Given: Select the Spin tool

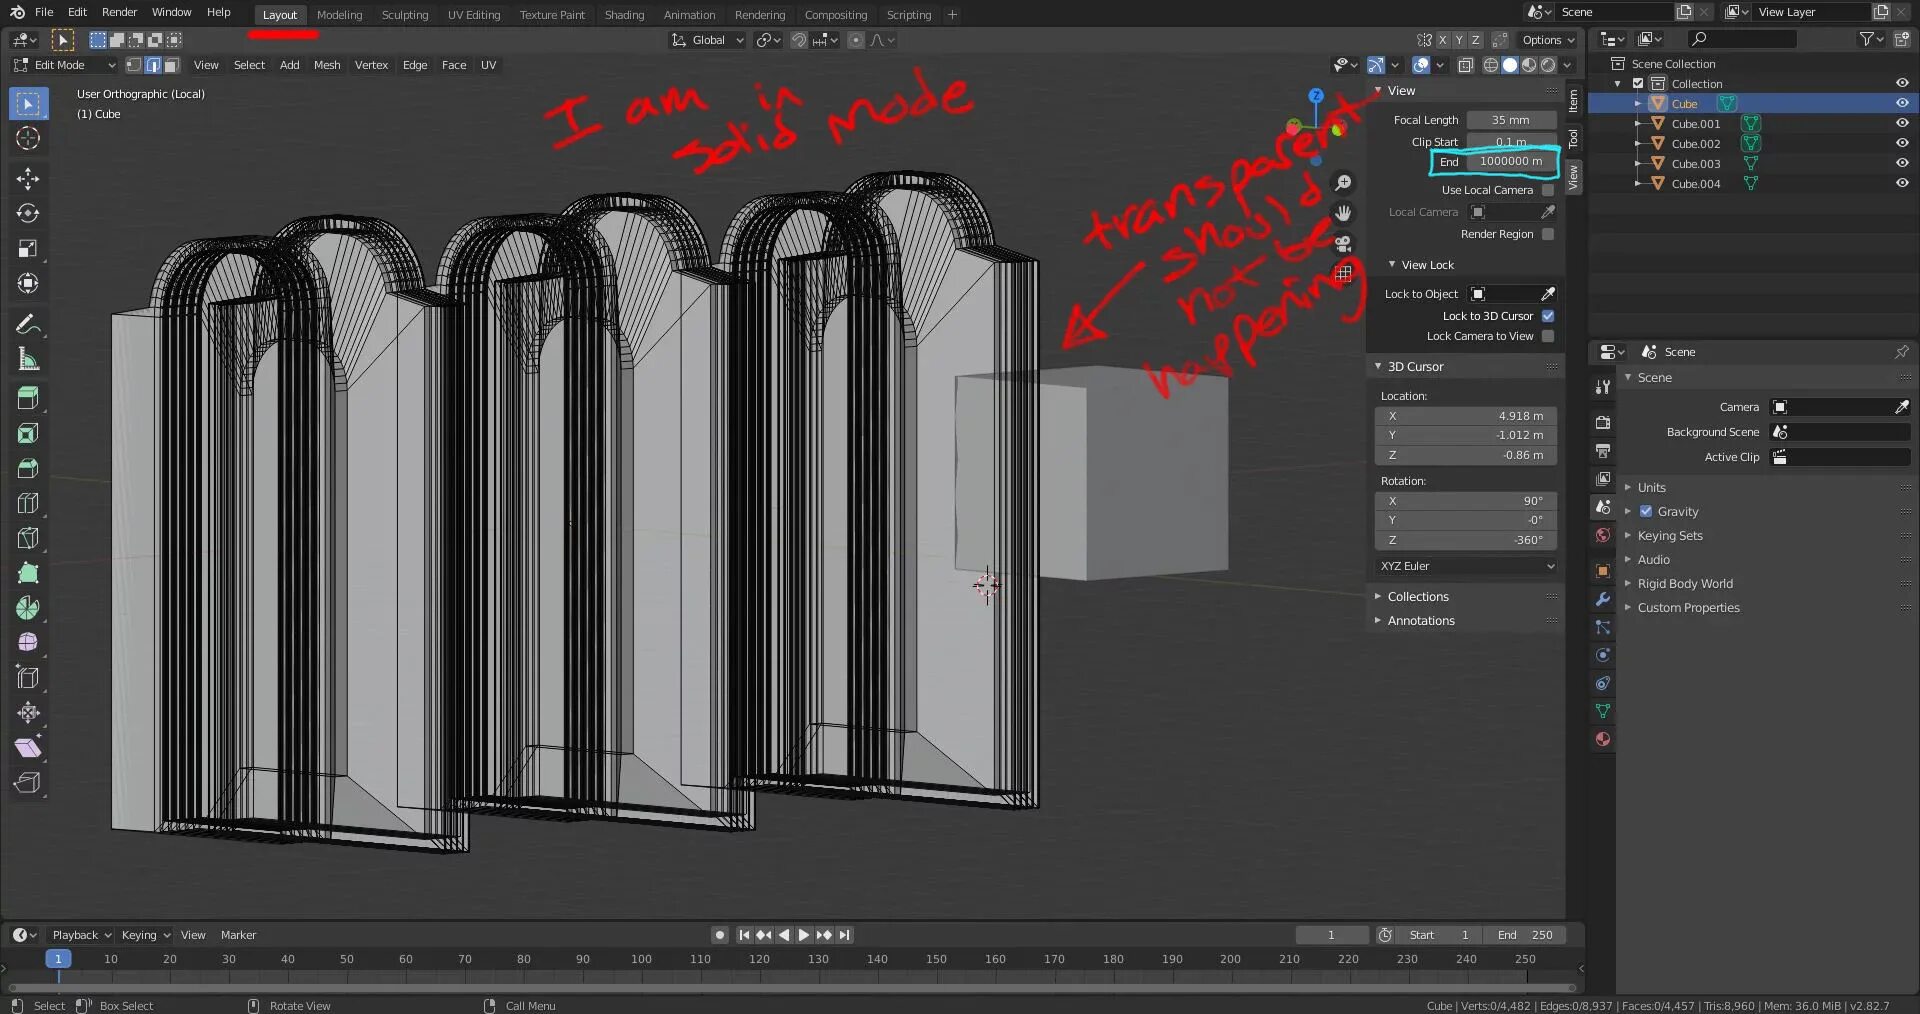Looking at the screenshot, I should [28, 608].
